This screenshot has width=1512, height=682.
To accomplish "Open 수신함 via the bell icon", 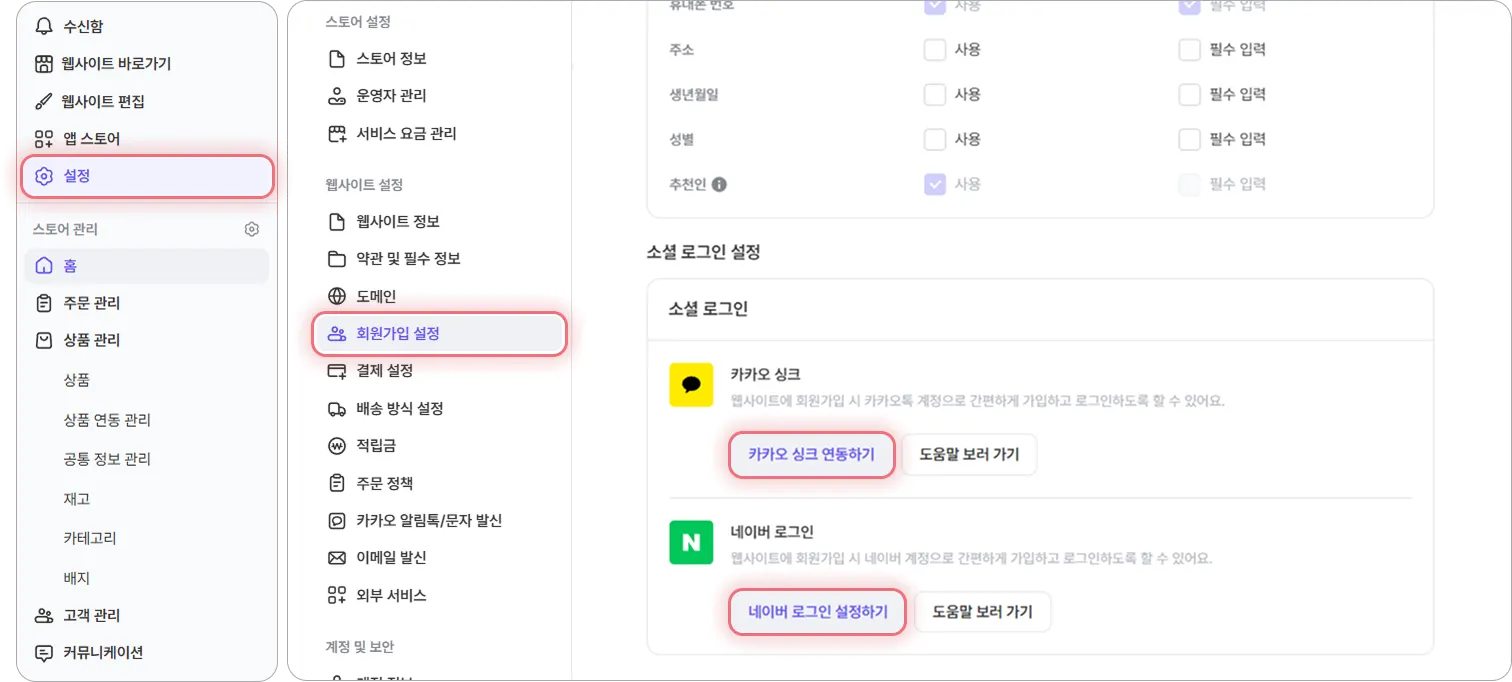I will tap(44, 26).
